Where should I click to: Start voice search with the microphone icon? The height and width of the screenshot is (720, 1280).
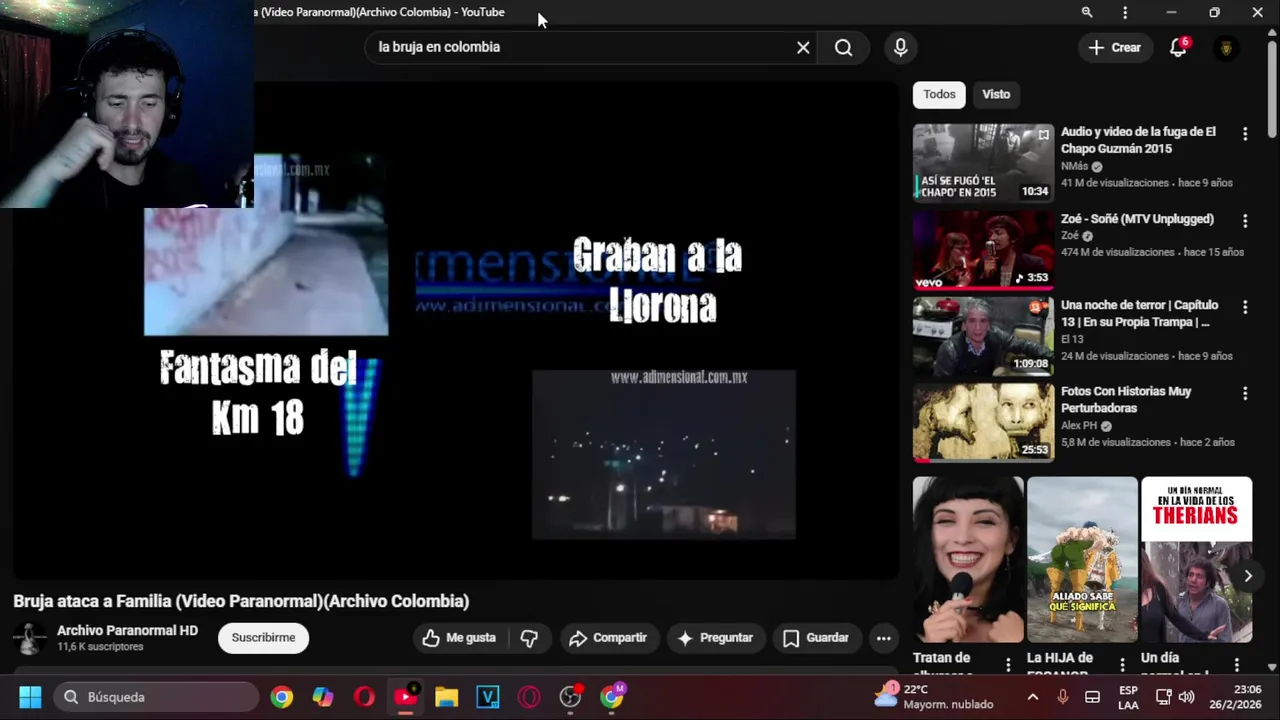pyautogui.click(x=900, y=47)
